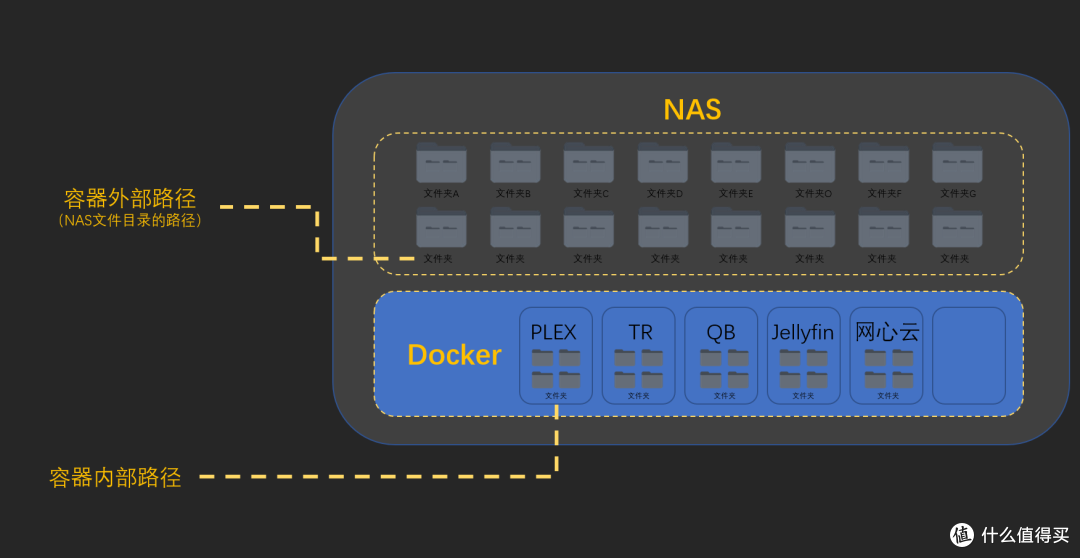Select the Jellyfin container
Screen dimensions: 1080x558
click(804, 355)
